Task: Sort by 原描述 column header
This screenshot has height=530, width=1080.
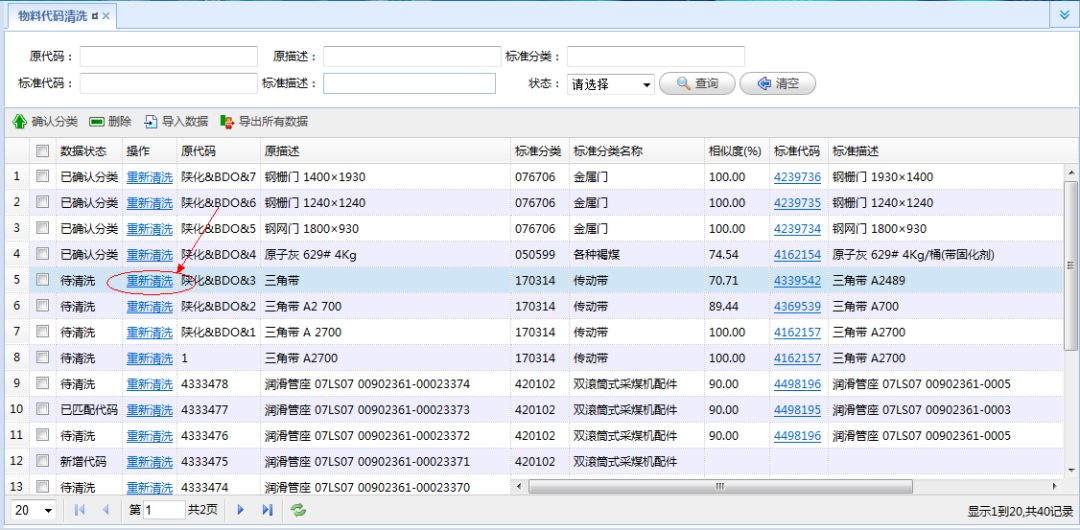Action: pyautogui.click(x=386, y=151)
